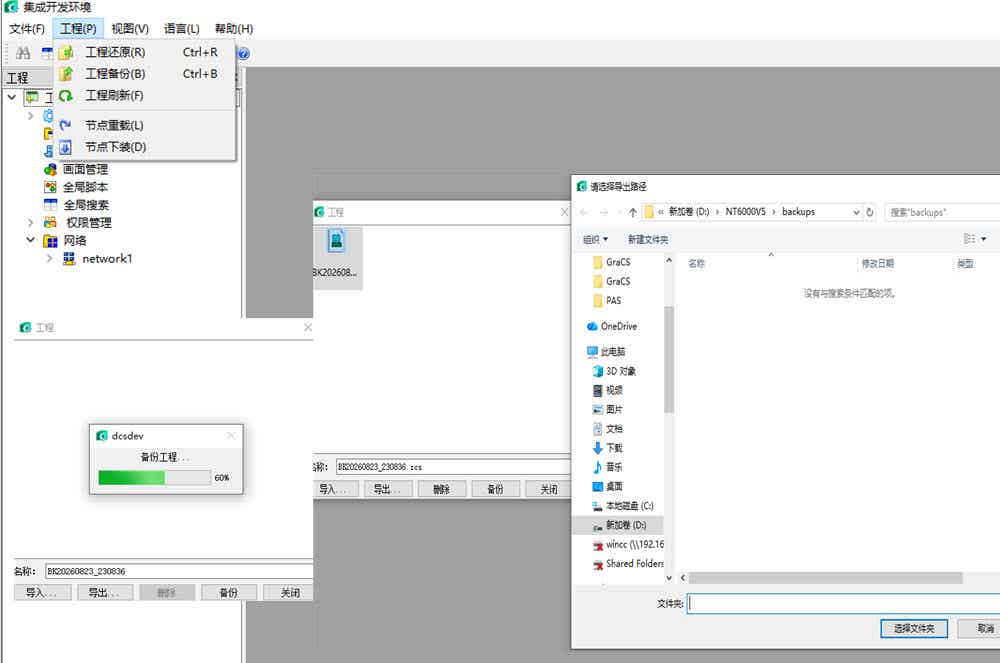Select 本地磁盘 (C:) in sidebar
Image resolution: width=1000 pixels, height=663 pixels.
[629, 506]
